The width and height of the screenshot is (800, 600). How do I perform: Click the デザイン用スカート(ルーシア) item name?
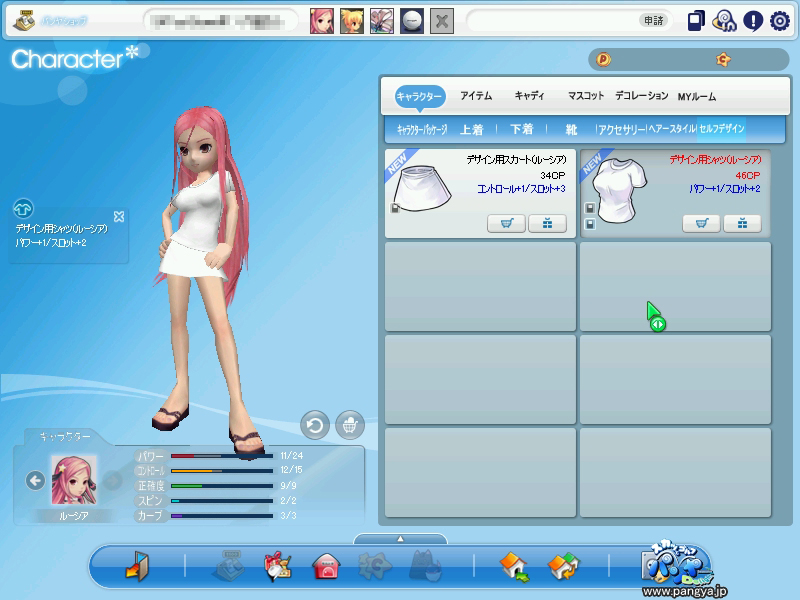[516, 160]
